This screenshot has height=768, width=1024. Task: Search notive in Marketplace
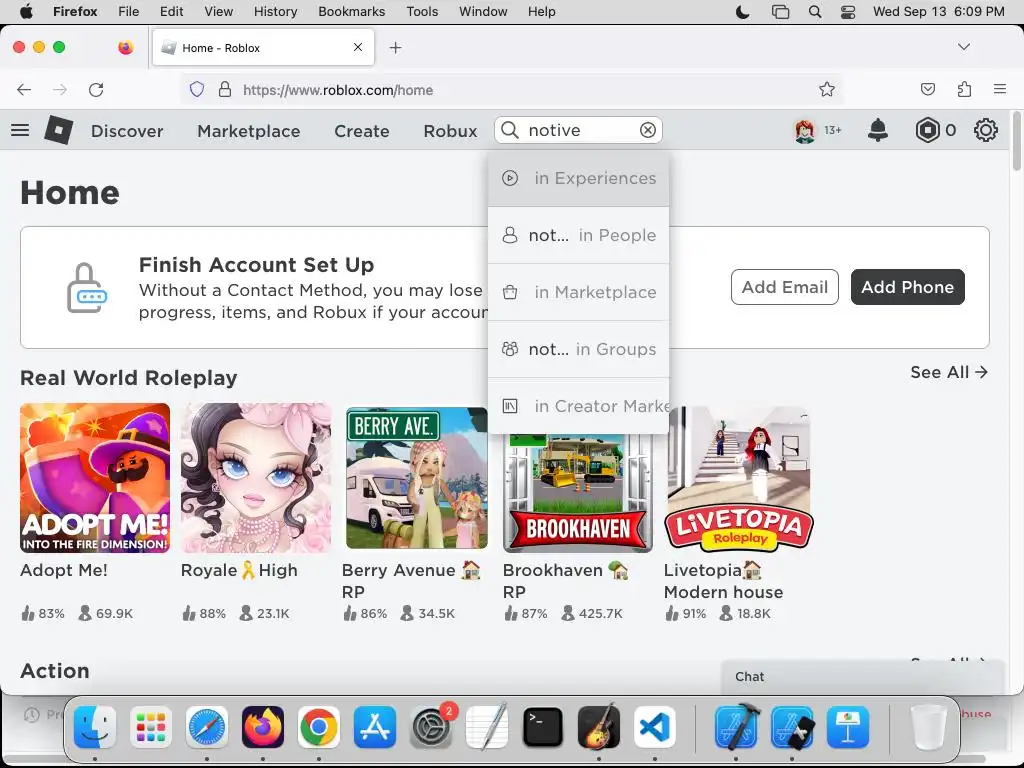pos(579,292)
